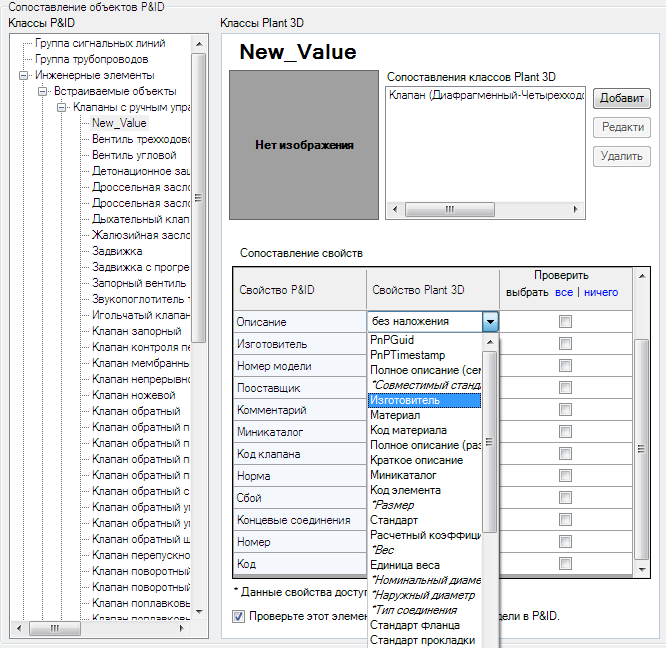Choose PnPGuid from the dropdown list
The height and width of the screenshot is (648, 666).
click(392, 340)
